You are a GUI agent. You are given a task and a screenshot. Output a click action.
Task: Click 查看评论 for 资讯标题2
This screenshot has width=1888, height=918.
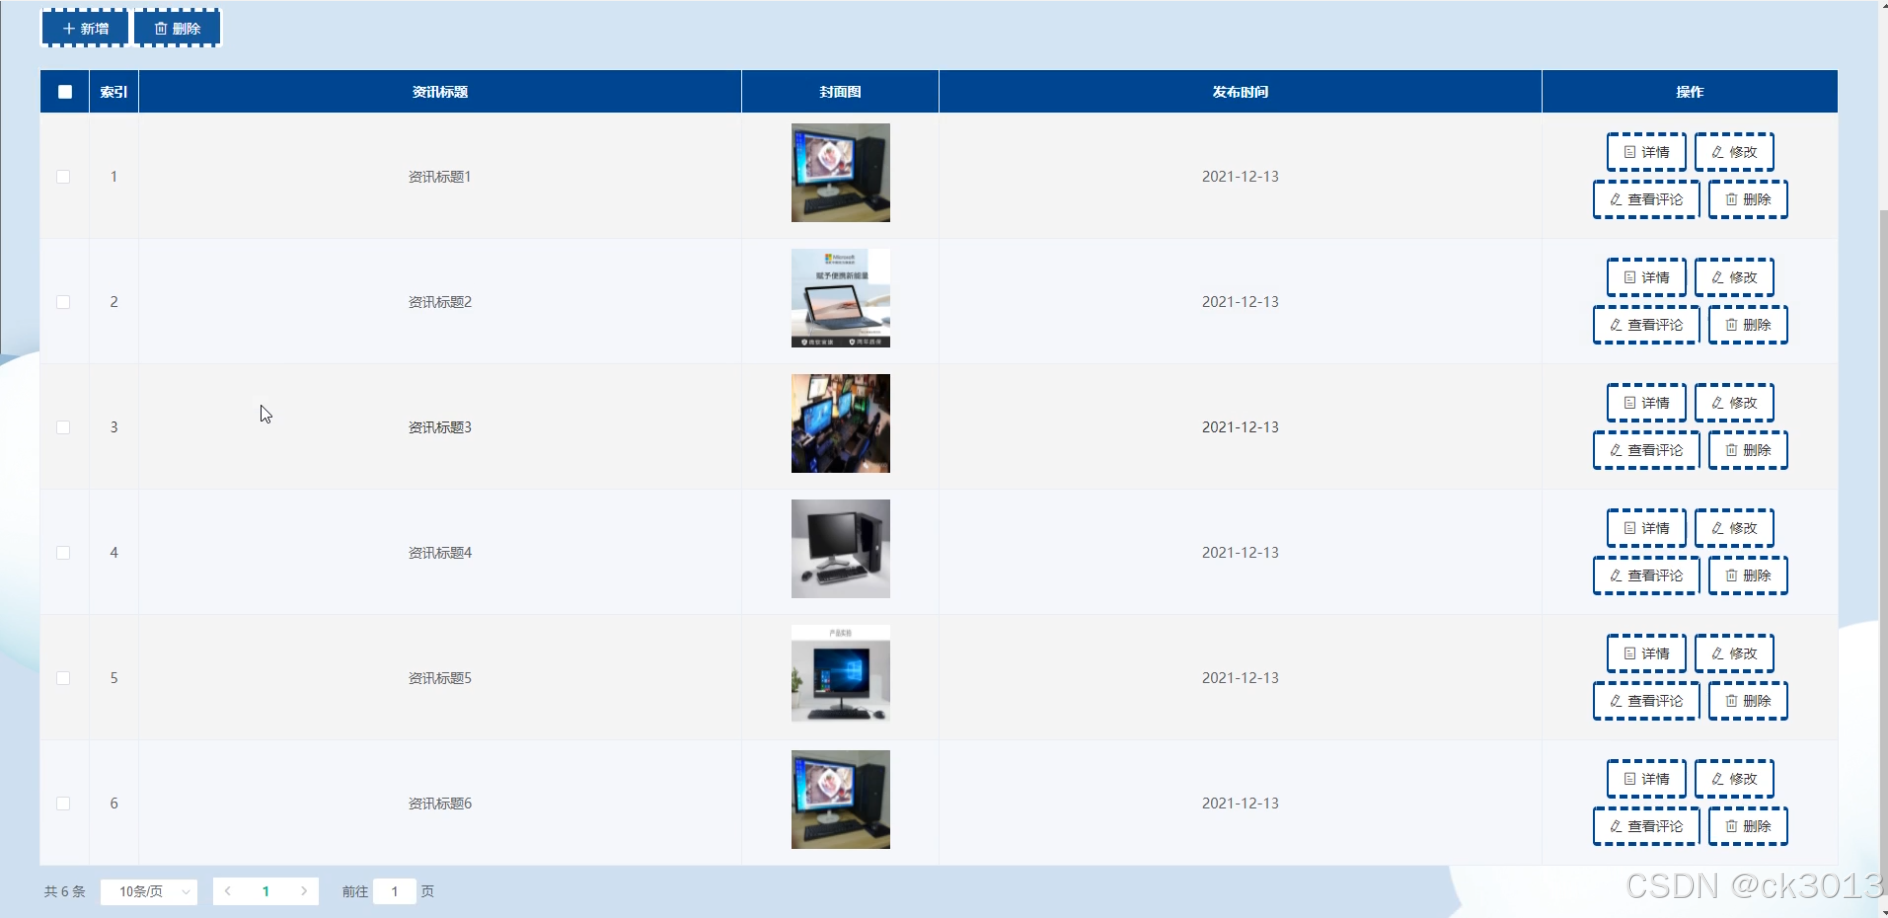tap(1646, 325)
